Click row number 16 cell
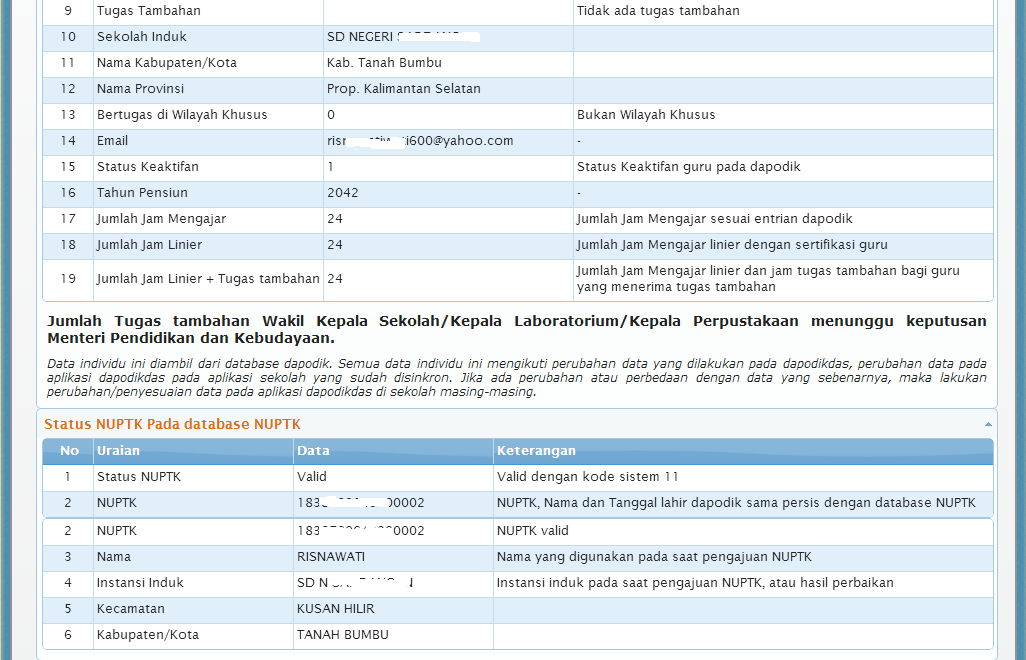Screen dimensions: 1026x660 (68, 193)
